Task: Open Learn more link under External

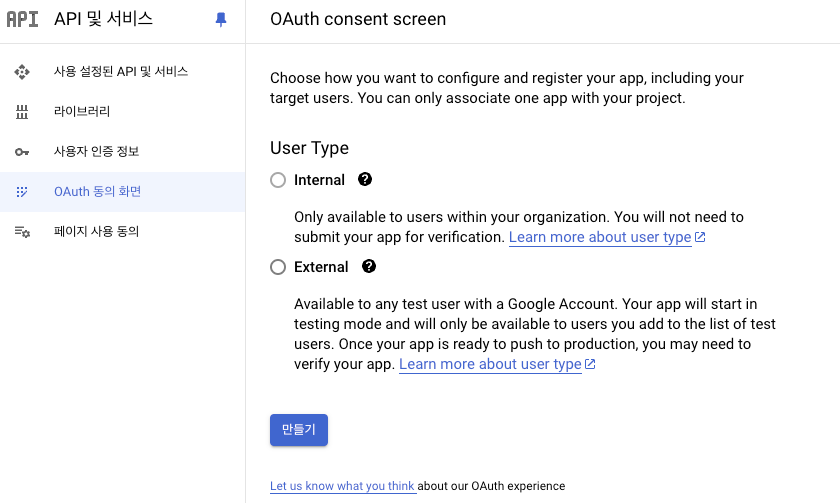Action: 490,364
